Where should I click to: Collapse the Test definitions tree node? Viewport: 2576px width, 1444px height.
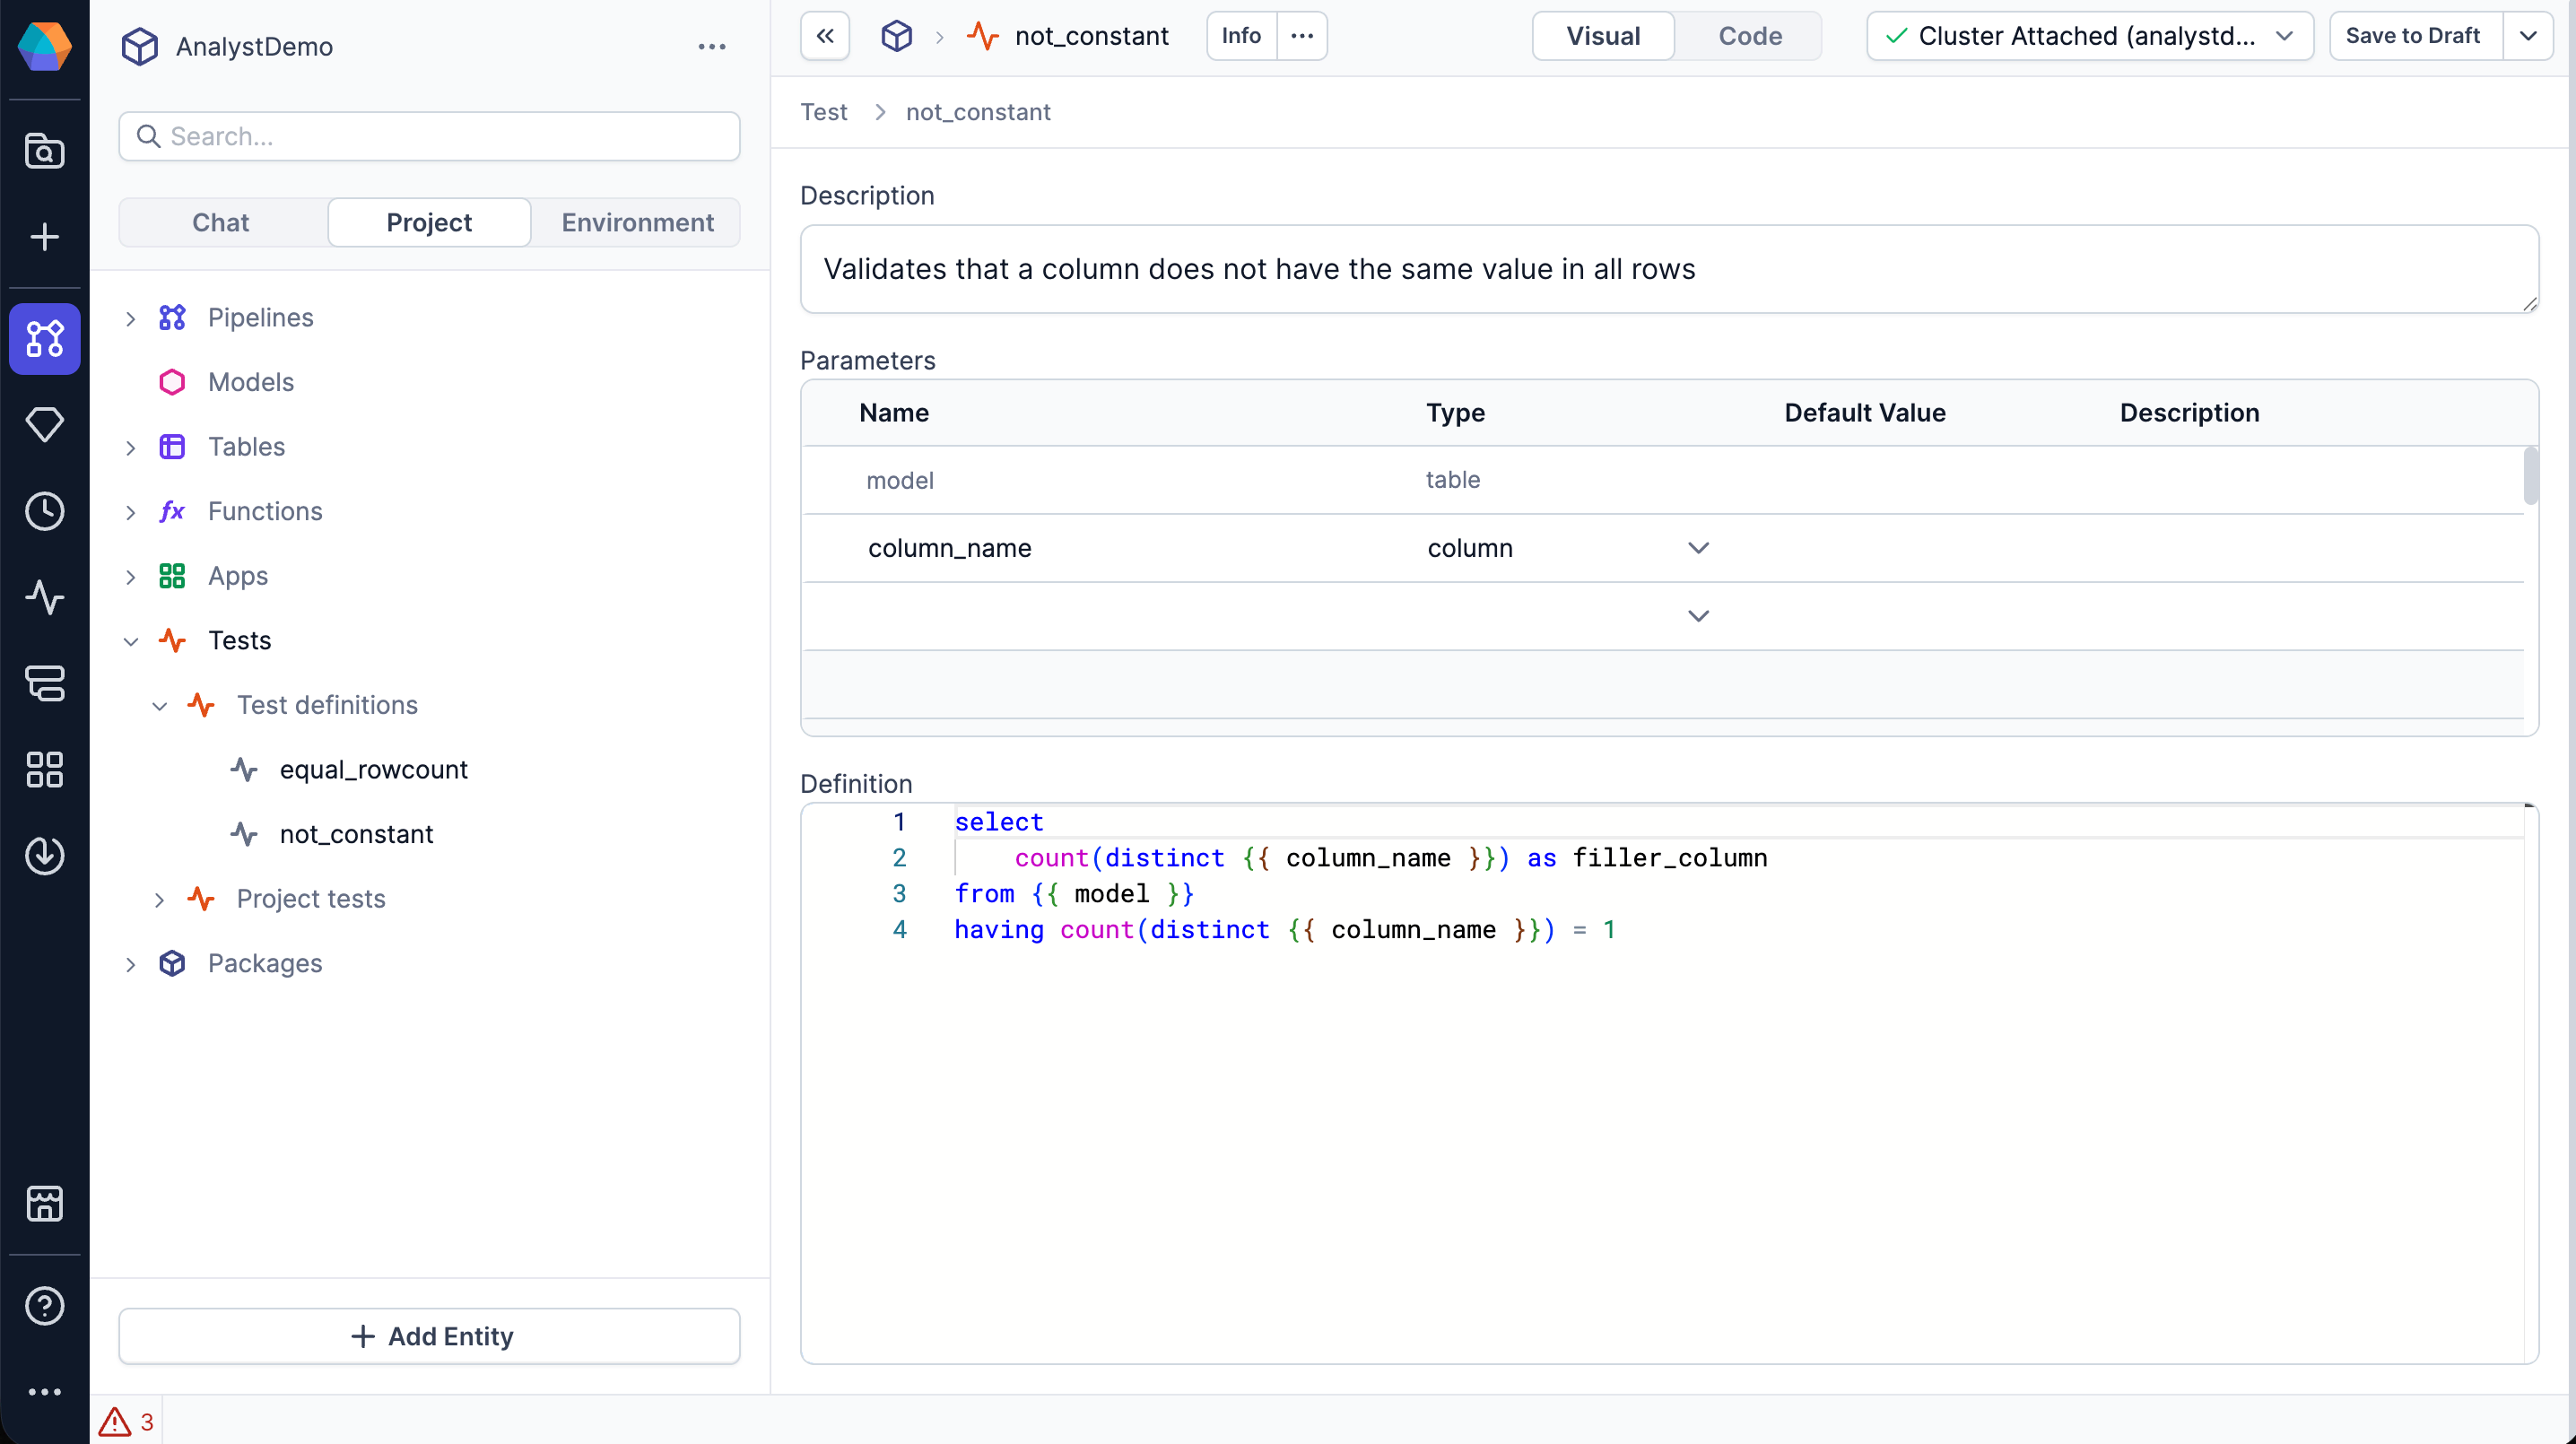click(158, 705)
